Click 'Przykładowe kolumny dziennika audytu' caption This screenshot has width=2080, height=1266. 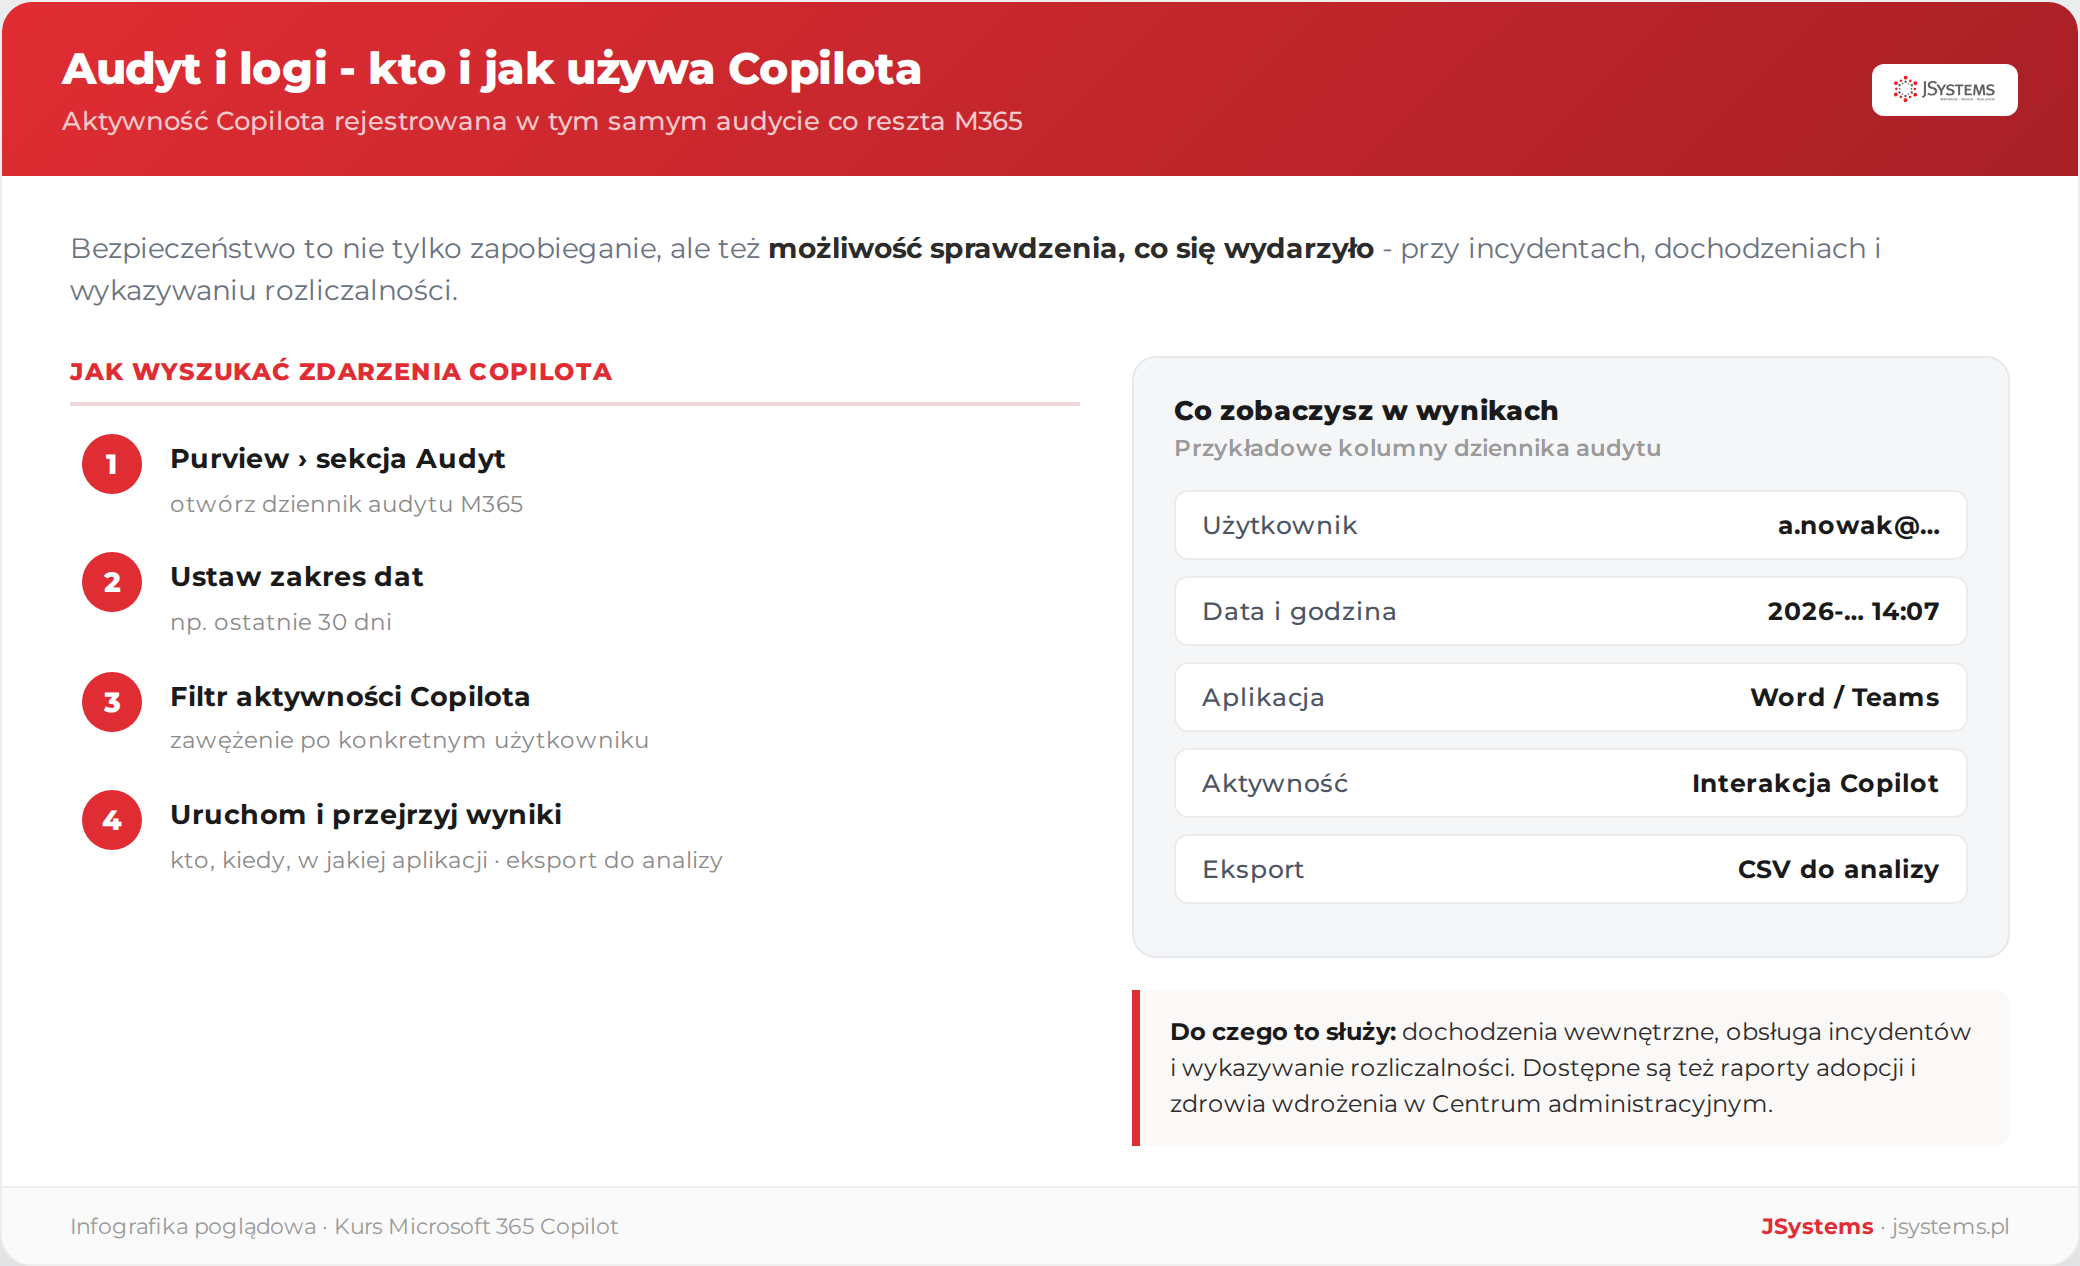click(x=1417, y=448)
